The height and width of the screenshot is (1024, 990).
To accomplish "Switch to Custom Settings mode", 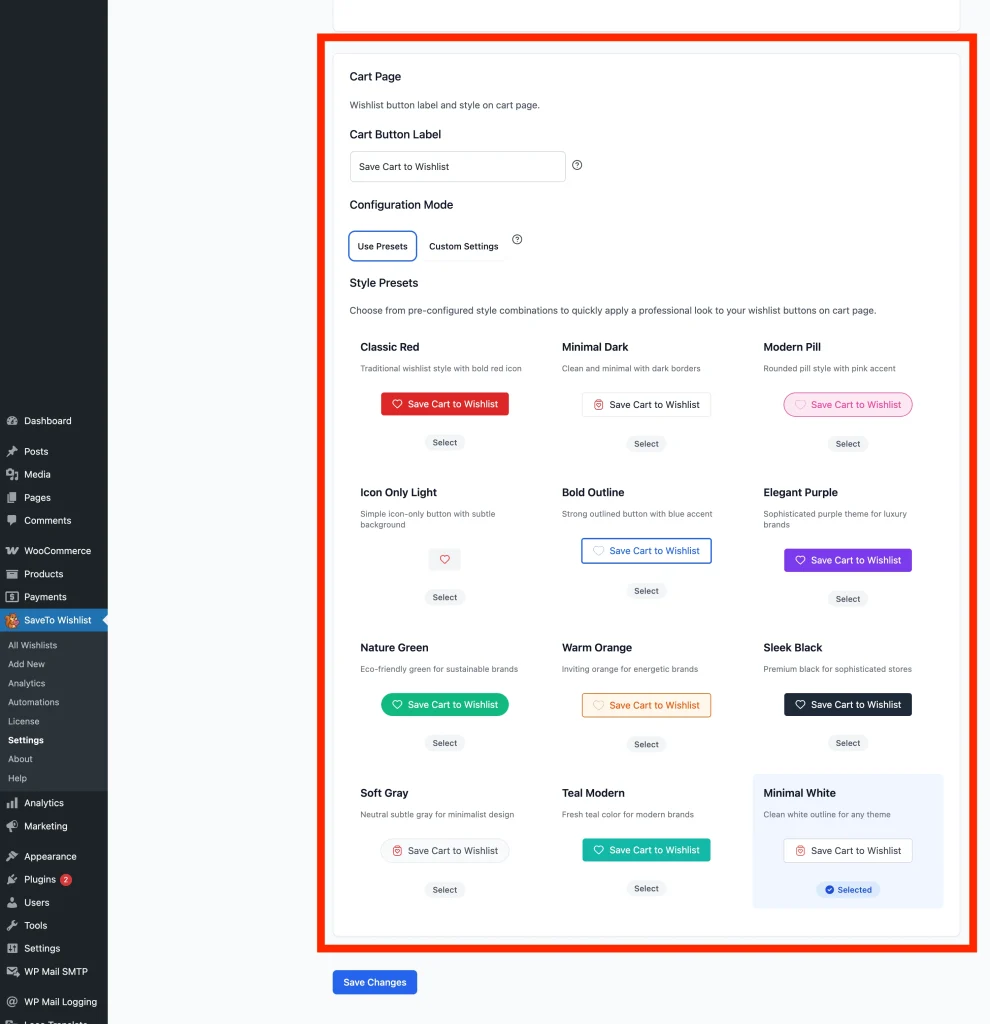I will pyautogui.click(x=464, y=246).
